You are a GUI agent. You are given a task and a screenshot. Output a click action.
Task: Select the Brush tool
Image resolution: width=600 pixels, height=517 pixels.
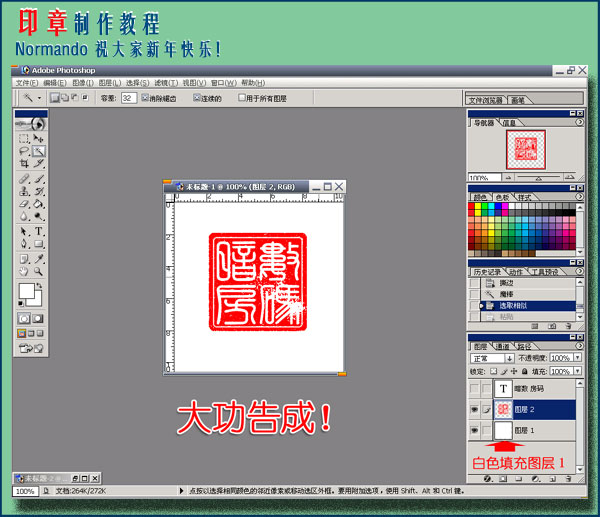[39, 179]
